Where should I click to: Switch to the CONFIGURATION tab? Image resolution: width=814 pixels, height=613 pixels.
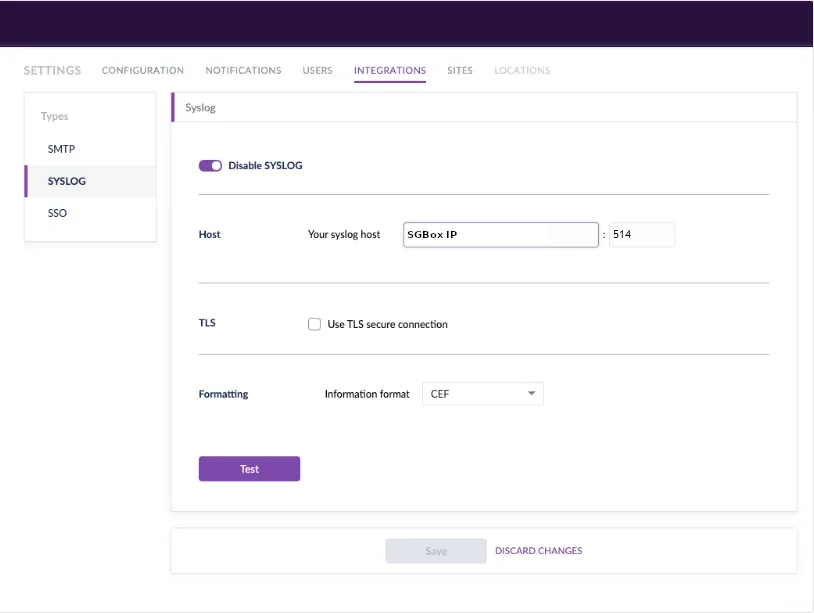(142, 70)
